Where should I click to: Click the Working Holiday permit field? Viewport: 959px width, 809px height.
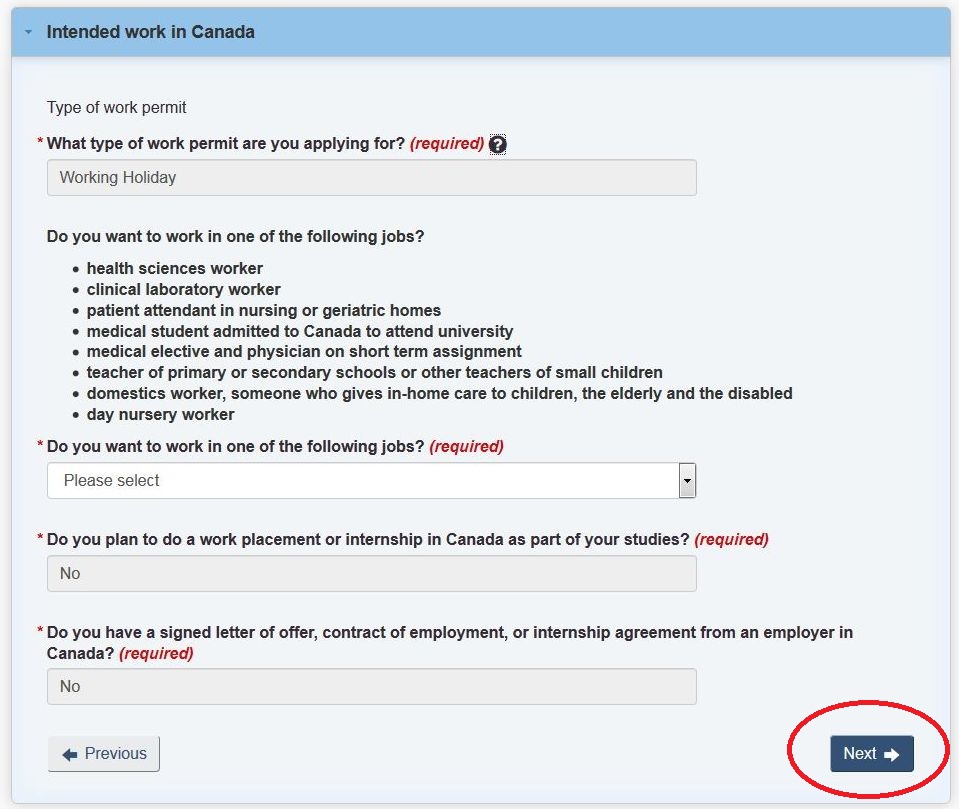tap(371, 177)
